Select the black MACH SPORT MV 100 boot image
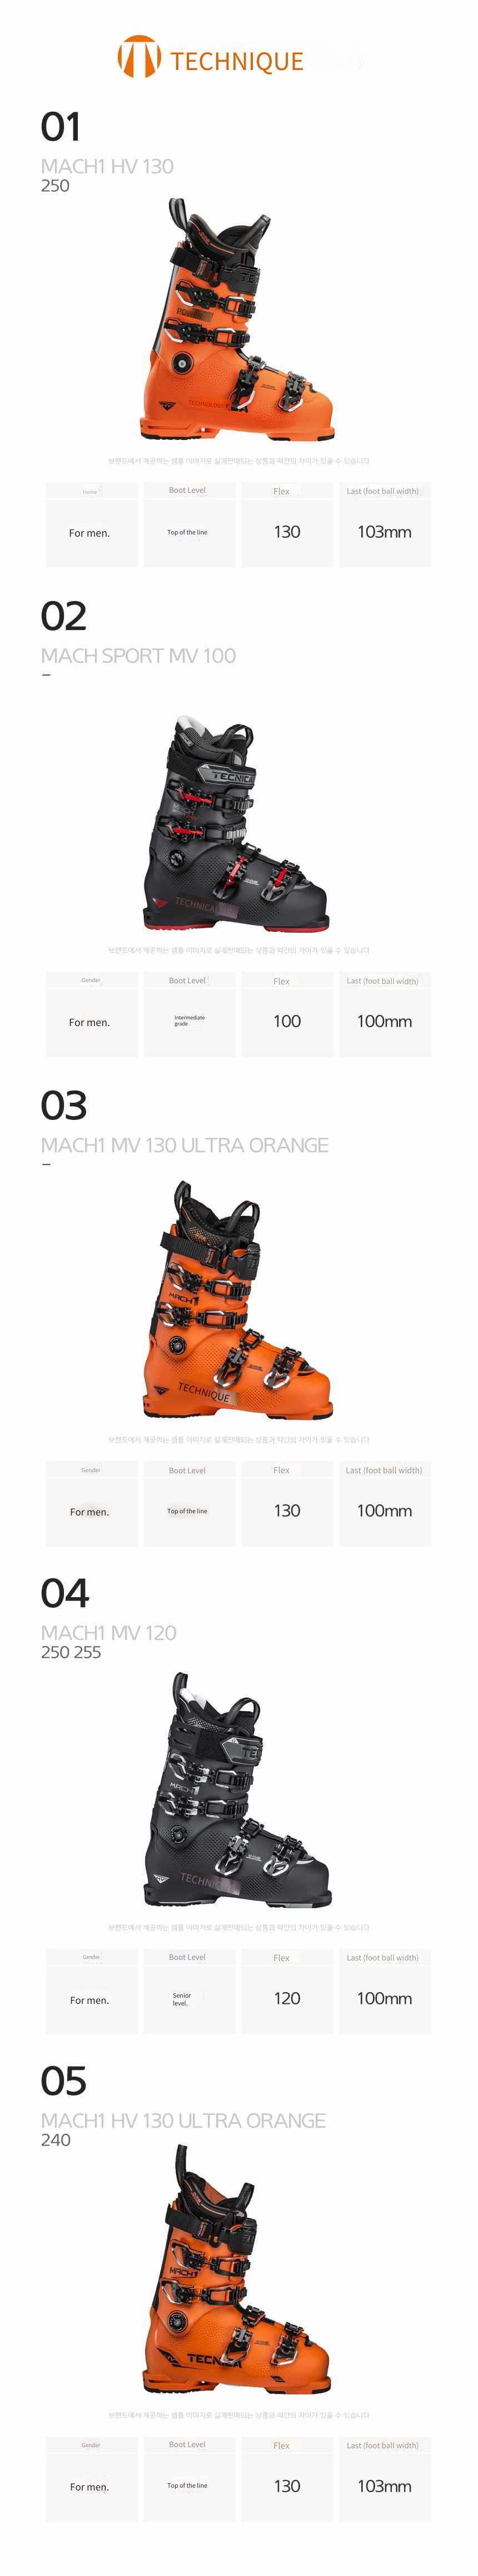 (x=237, y=822)
